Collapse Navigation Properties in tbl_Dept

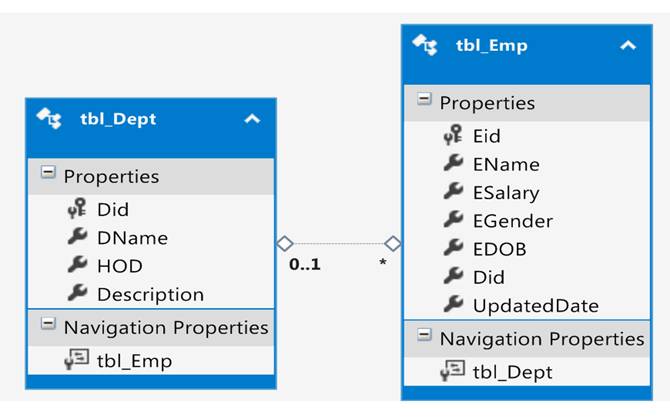point(48,324)
